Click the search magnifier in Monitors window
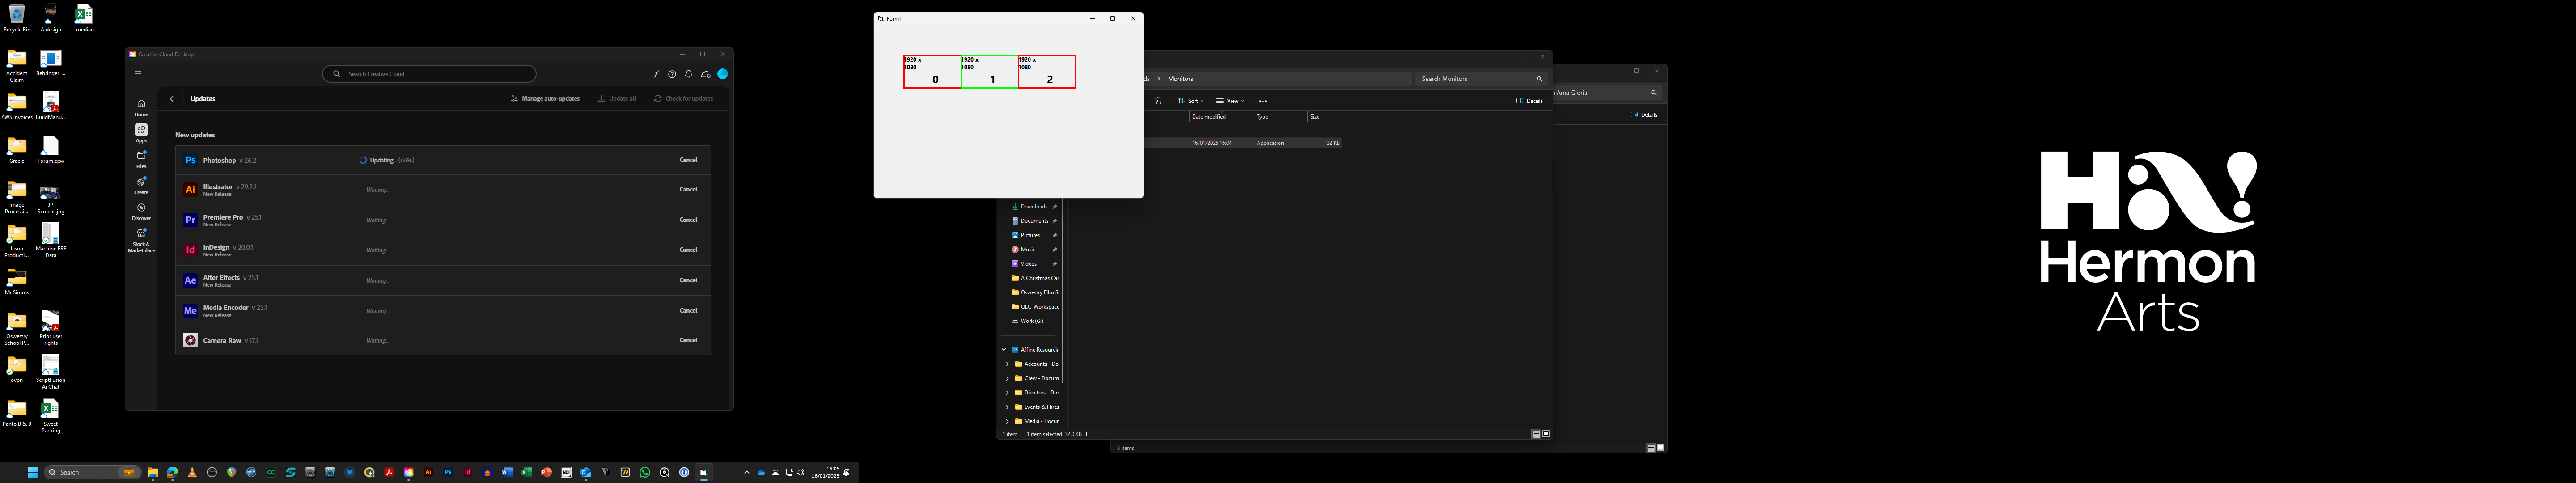This screenshot has height=483, width=2576. click(1539, 79)
